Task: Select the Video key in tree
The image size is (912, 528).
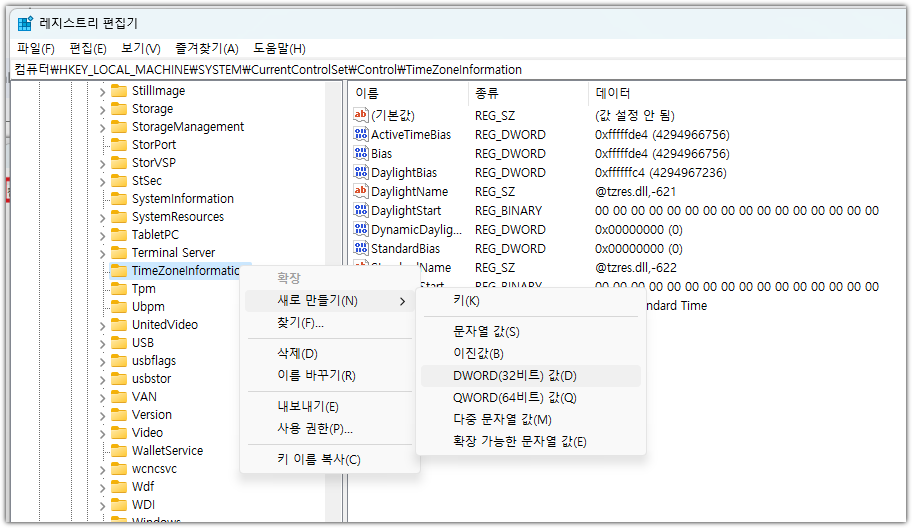Action: click(x=147, y=433)
